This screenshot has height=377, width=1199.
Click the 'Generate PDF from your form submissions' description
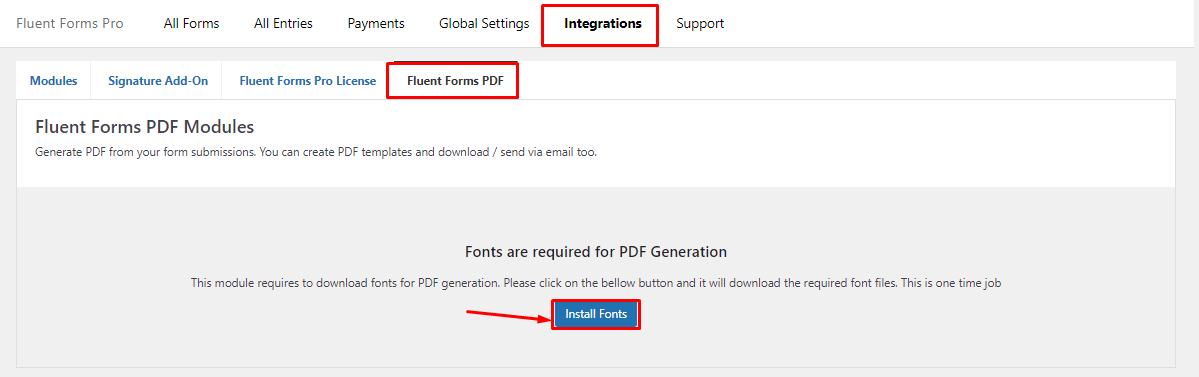point(316,152)
